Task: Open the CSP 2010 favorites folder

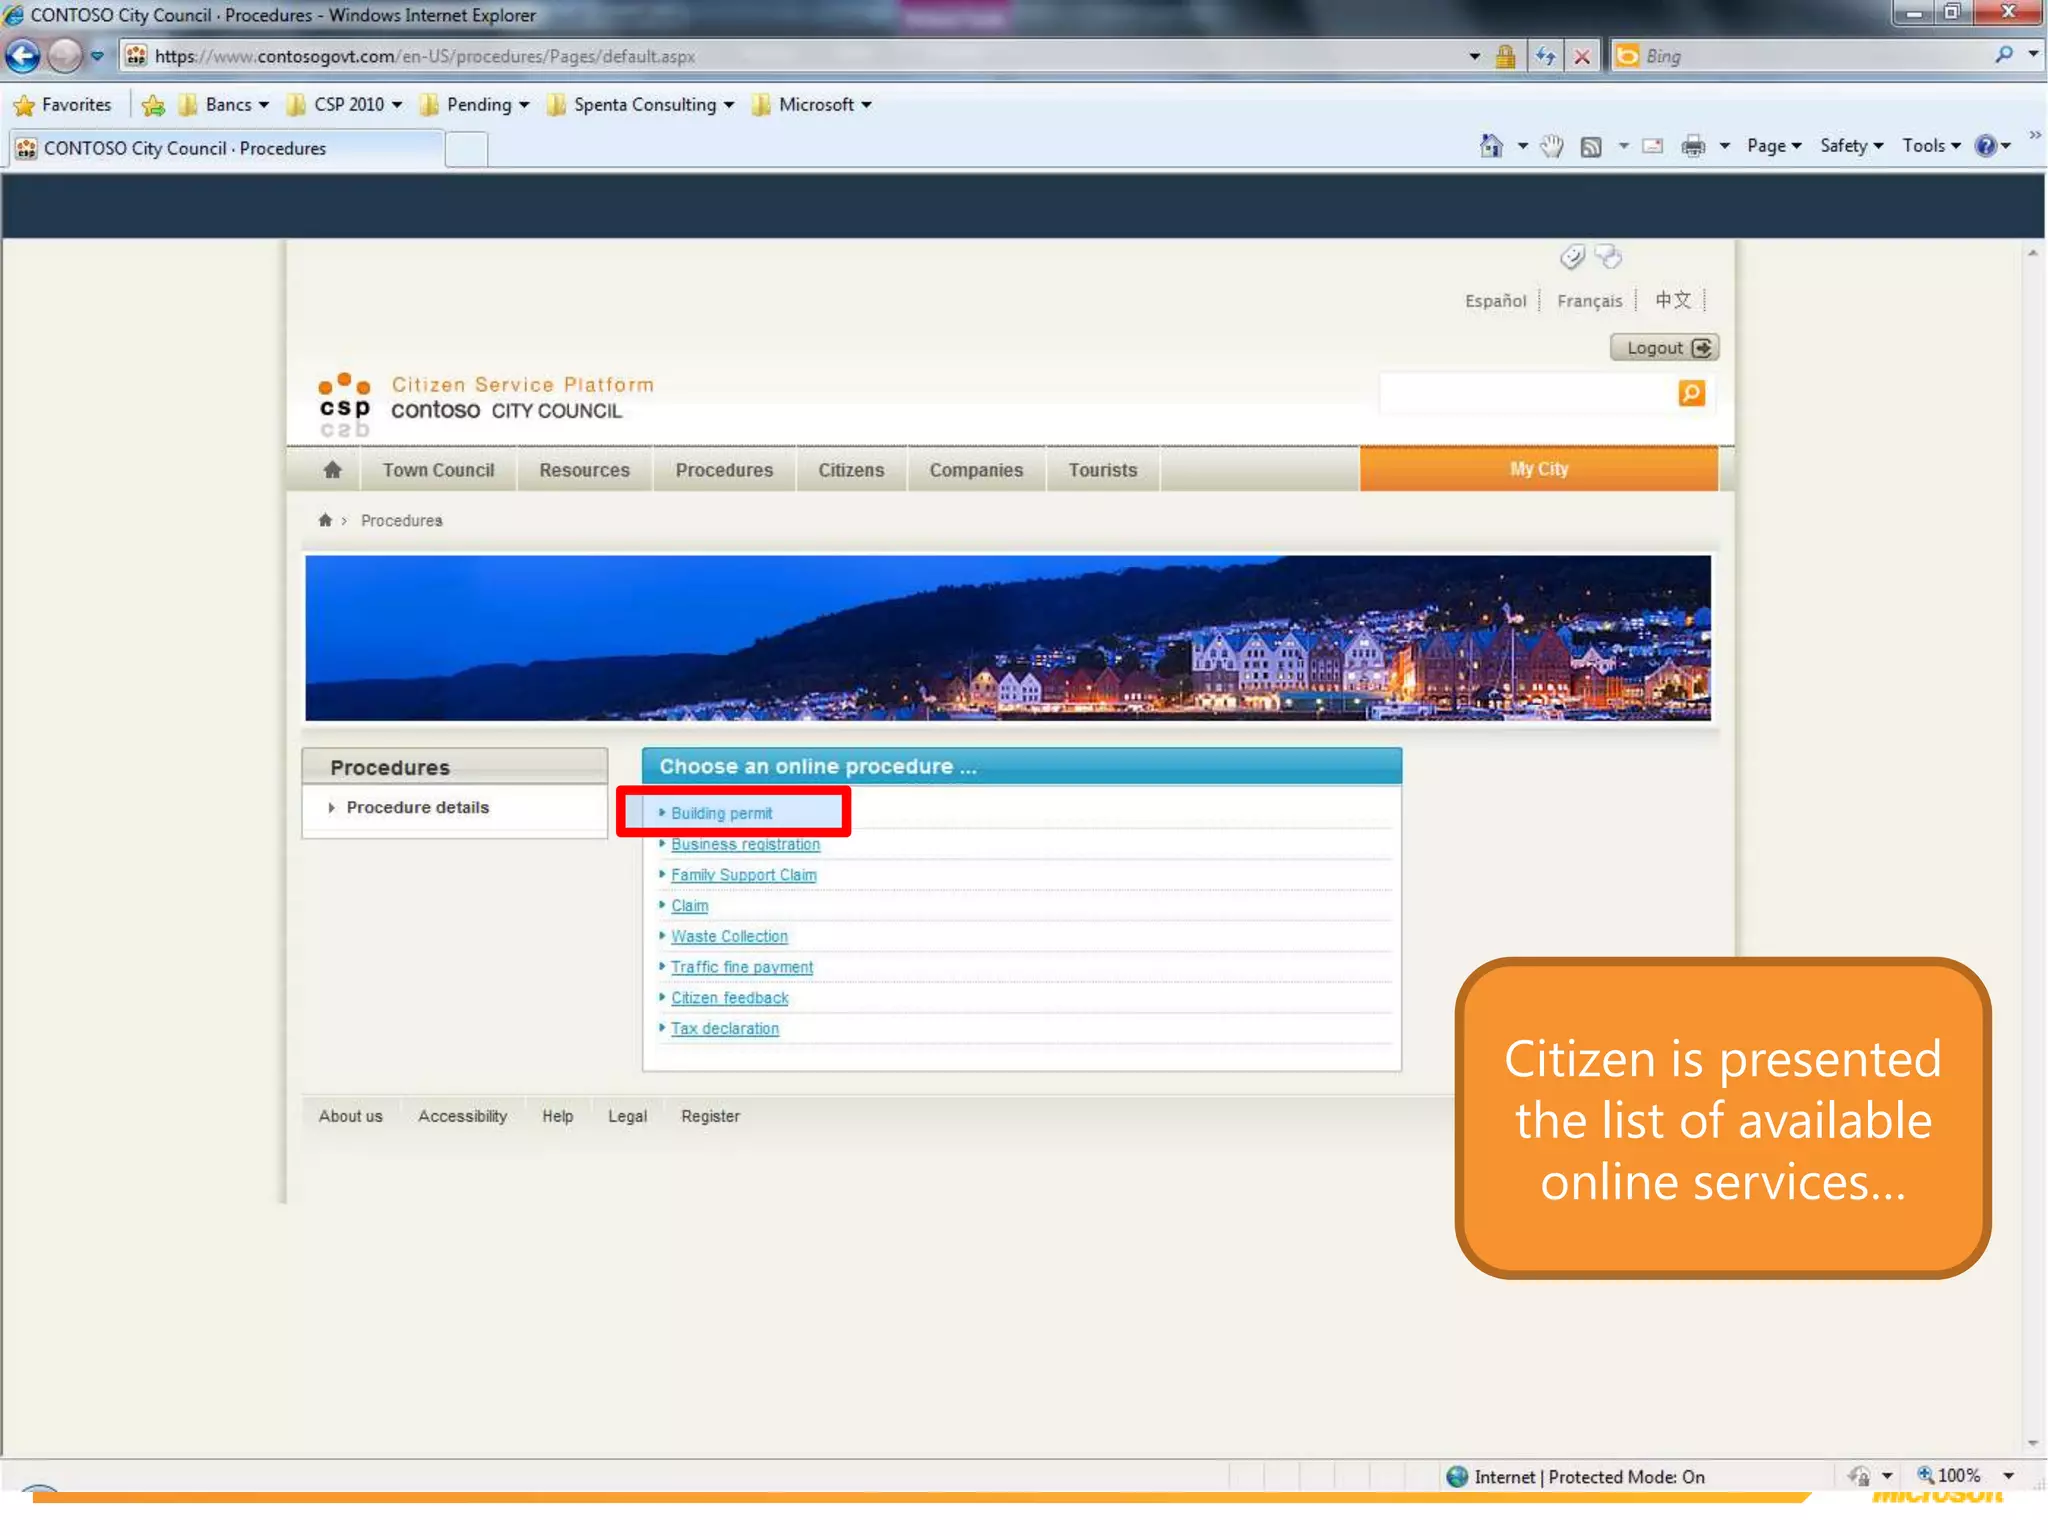Action: click(344, 104)
